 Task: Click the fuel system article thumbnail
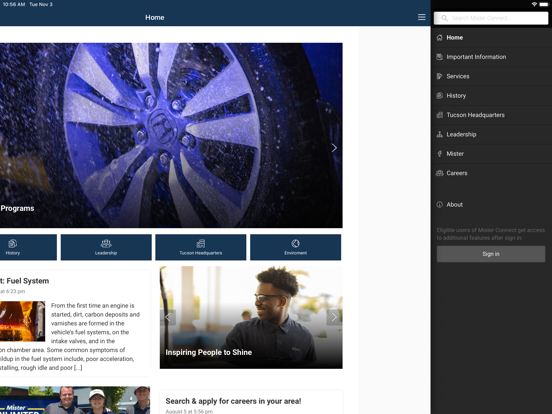point(22,321)
